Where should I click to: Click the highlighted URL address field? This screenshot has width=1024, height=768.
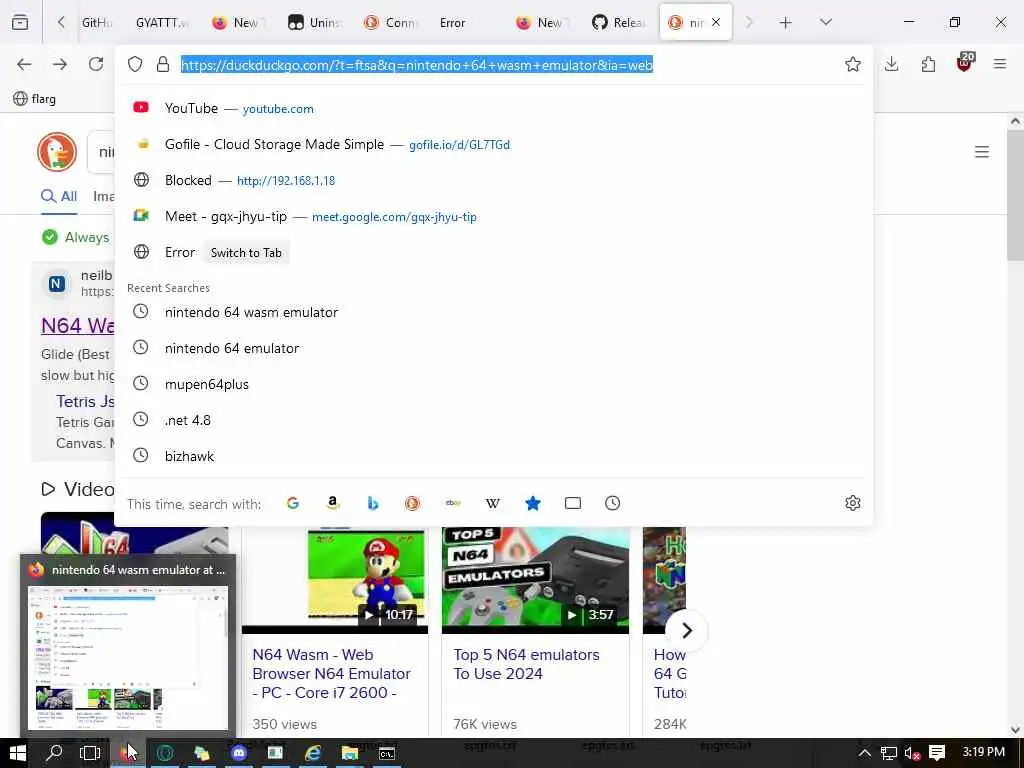pos(417,65)
